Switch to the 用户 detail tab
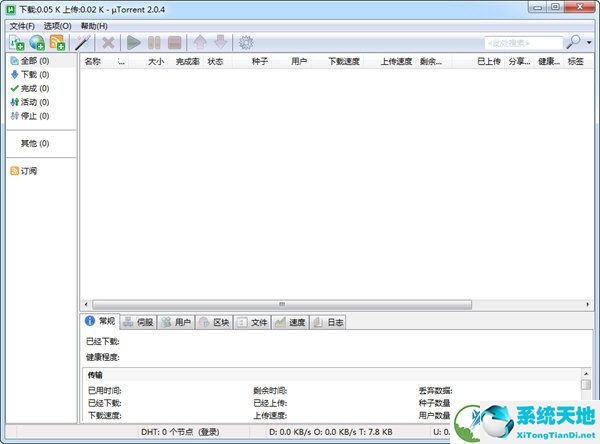600x444 pixels. coord(176,323)
